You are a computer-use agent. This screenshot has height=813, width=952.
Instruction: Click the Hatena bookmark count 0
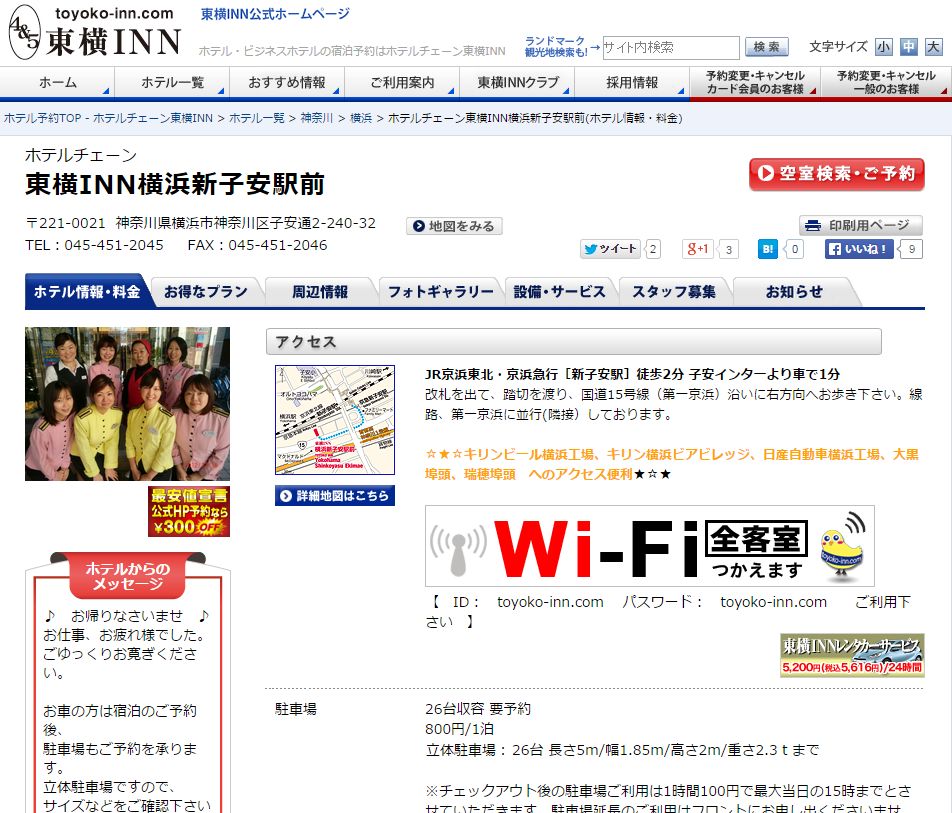[x=795, y=249]
